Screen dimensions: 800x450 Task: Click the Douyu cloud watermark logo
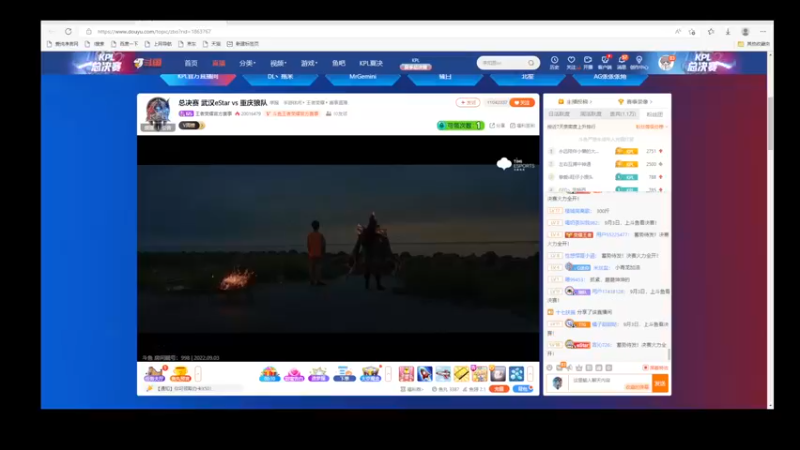point(515,164)
